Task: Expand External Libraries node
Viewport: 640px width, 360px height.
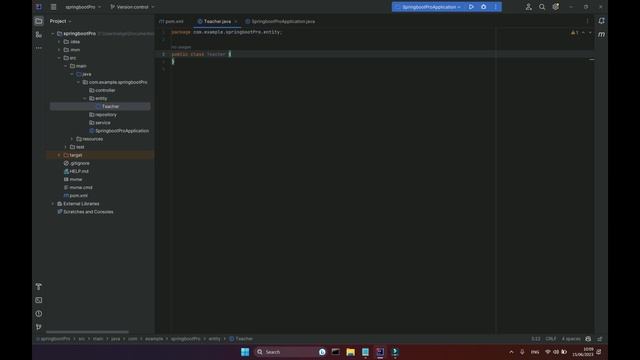Action: tap(53, 204)
